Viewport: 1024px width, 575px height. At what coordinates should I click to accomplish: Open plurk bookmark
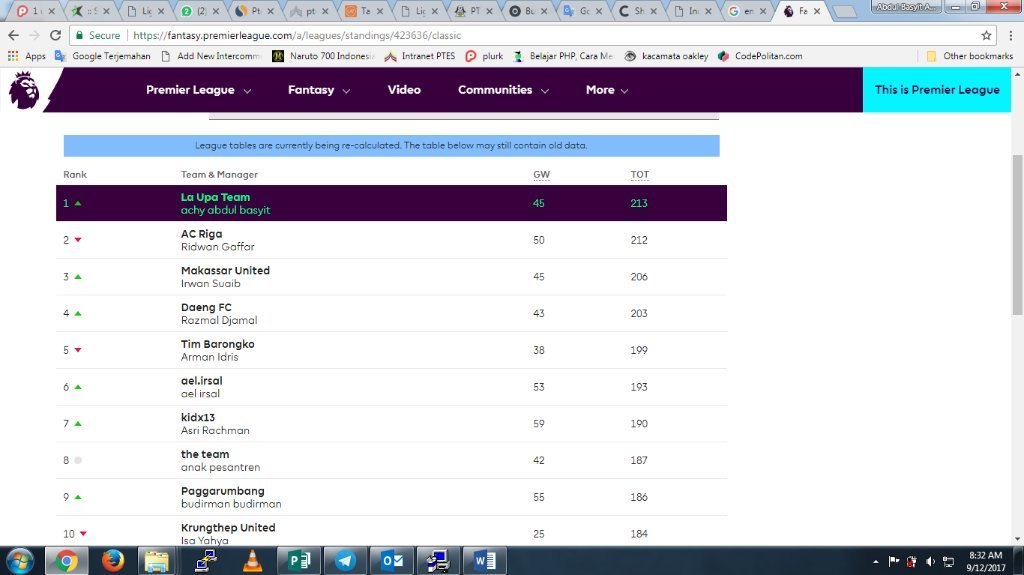pyautogui.click(x=484, y=56)
